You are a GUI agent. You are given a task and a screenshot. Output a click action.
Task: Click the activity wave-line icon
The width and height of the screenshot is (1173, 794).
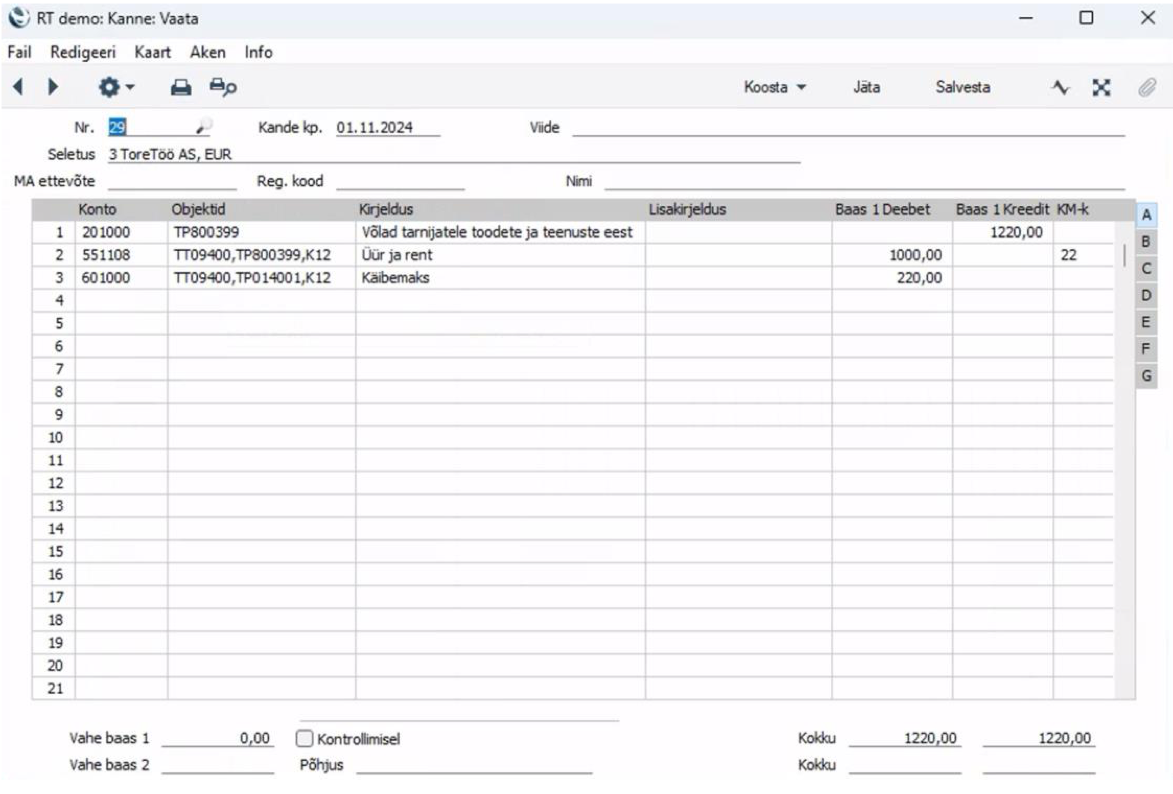tap(1060, 88)
